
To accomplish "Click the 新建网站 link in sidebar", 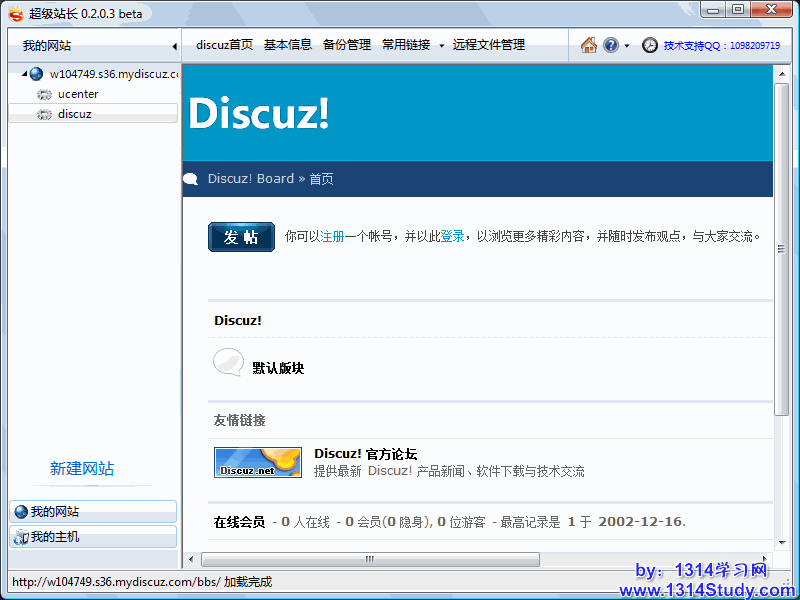I will tap(82, 469).
